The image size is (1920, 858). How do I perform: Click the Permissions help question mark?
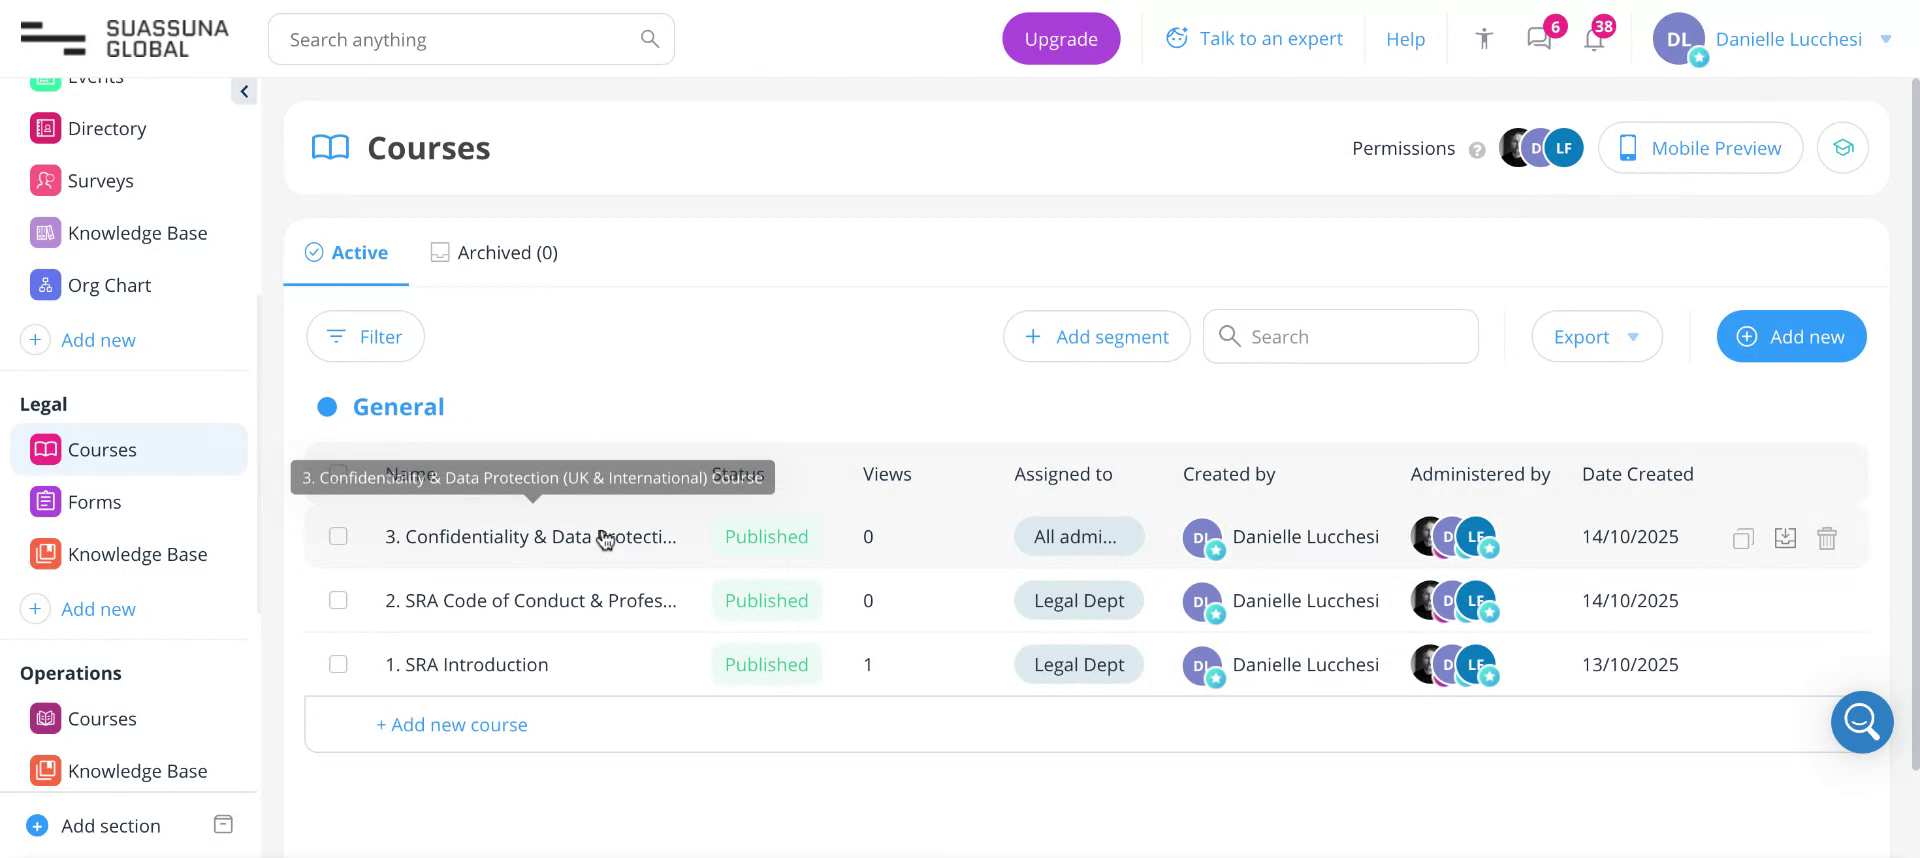click(1477, 150)
